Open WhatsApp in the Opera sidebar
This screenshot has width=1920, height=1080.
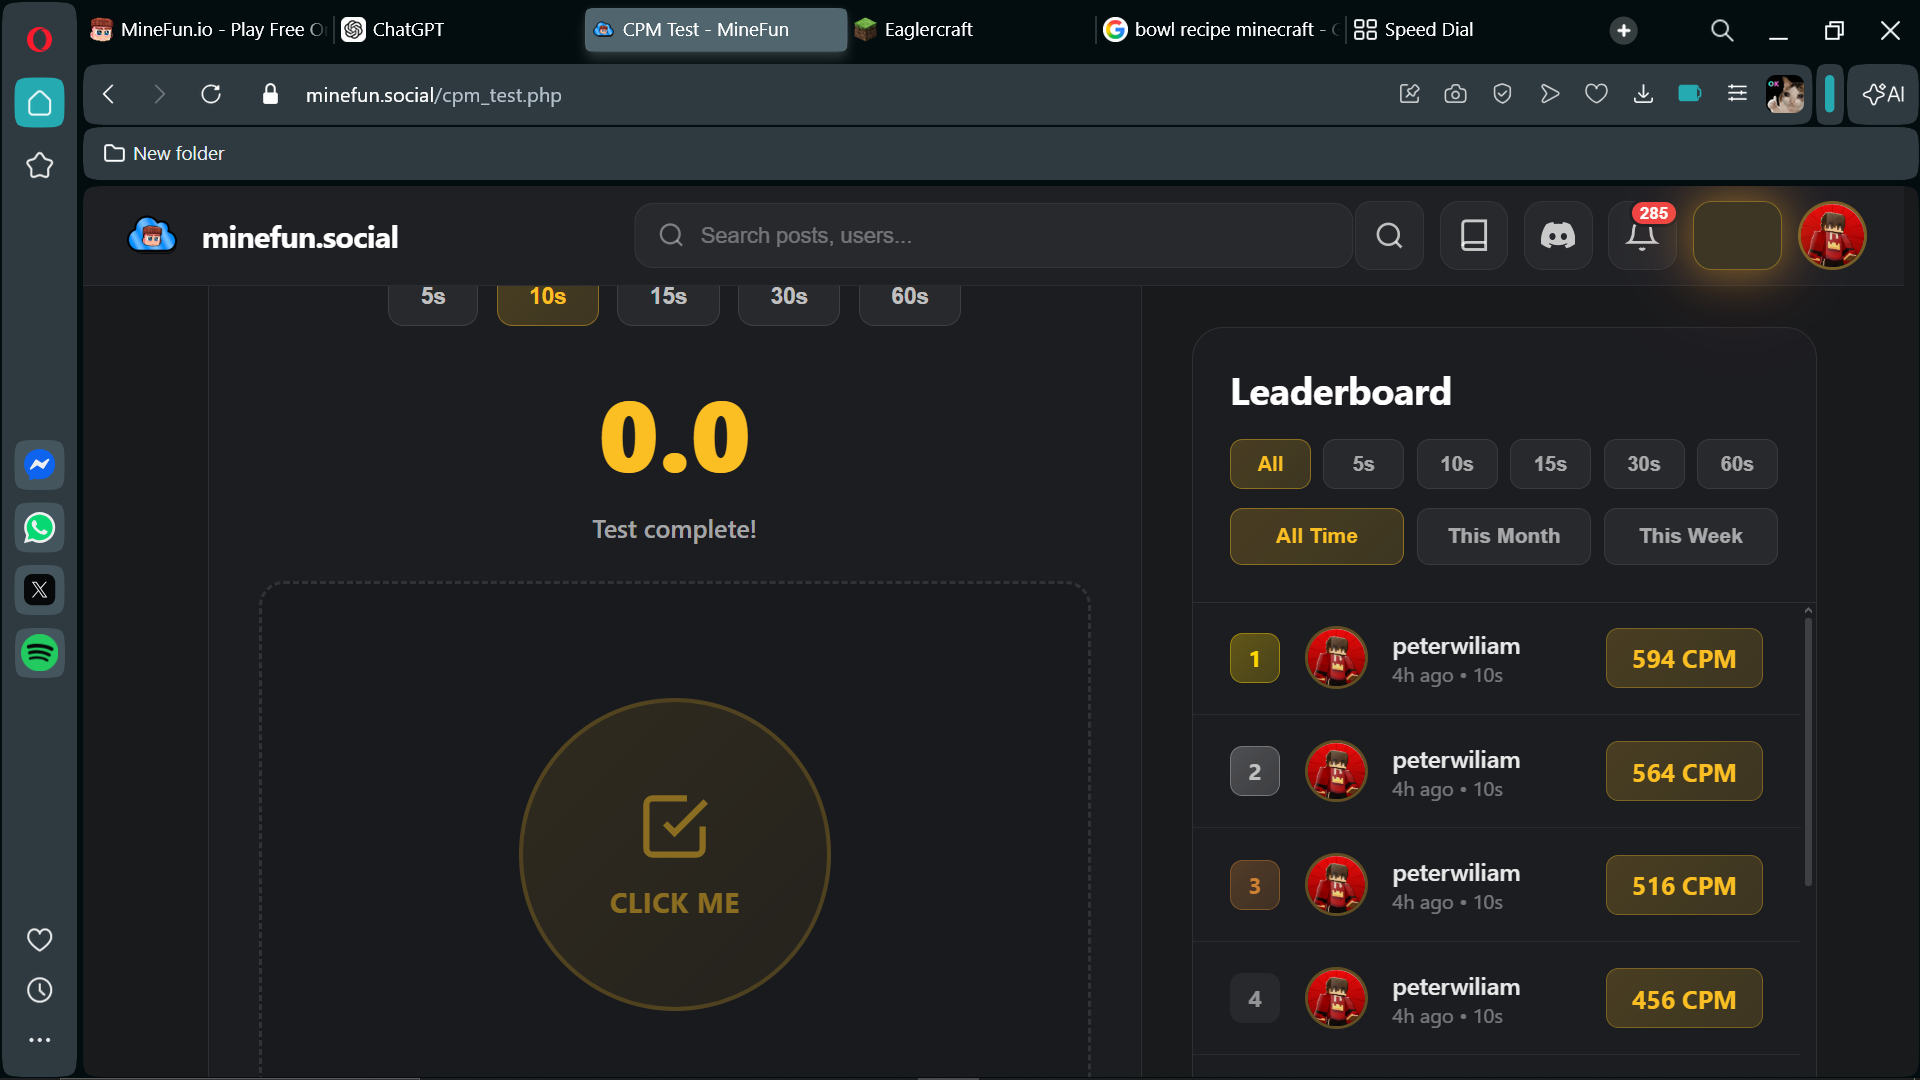[40, 528]
